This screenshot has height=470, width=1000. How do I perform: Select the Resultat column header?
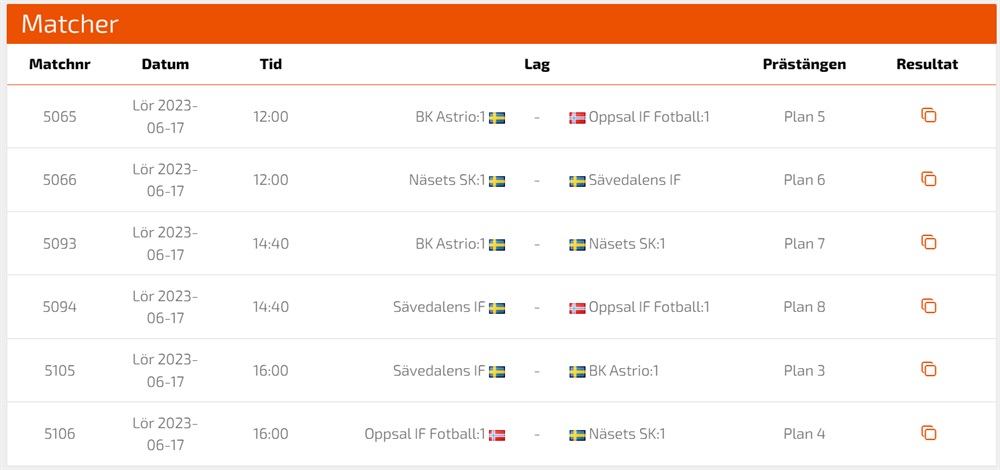point(927,64)
